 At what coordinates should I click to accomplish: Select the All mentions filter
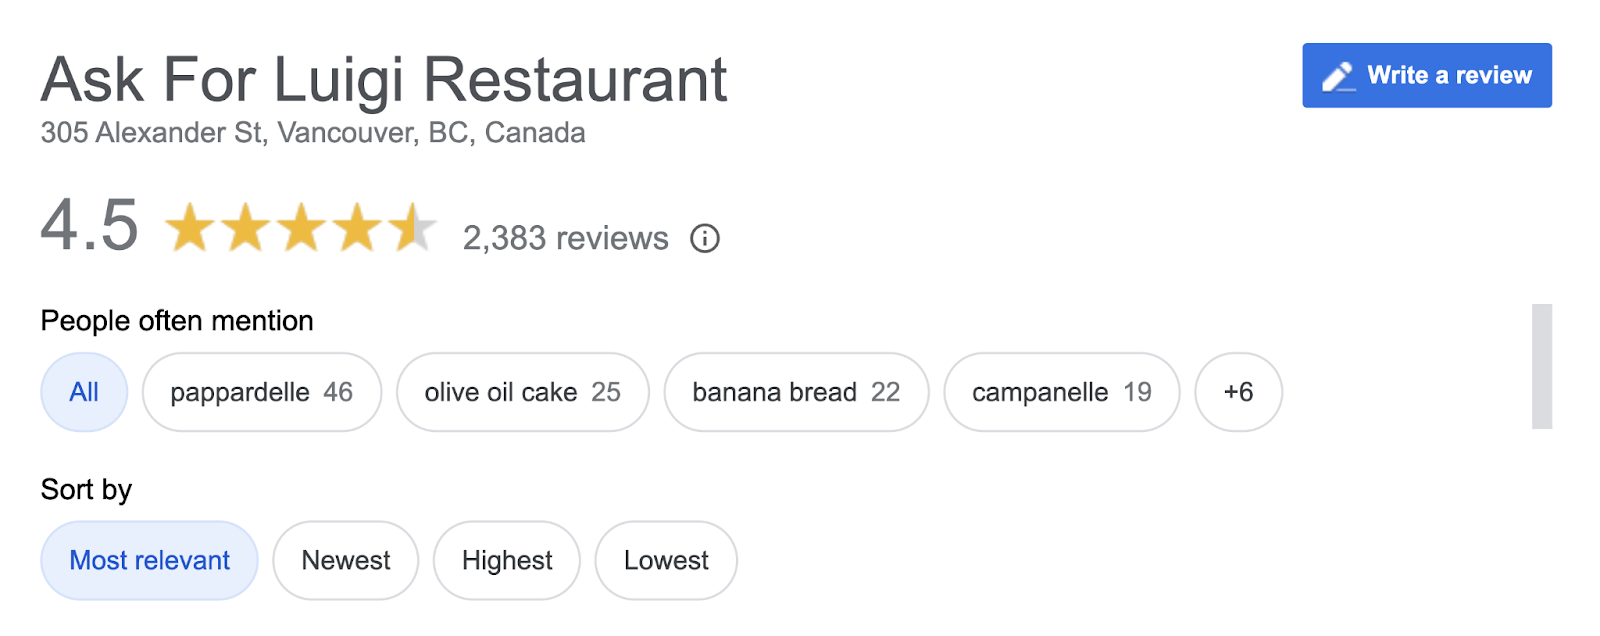click(x=84, y=392)
